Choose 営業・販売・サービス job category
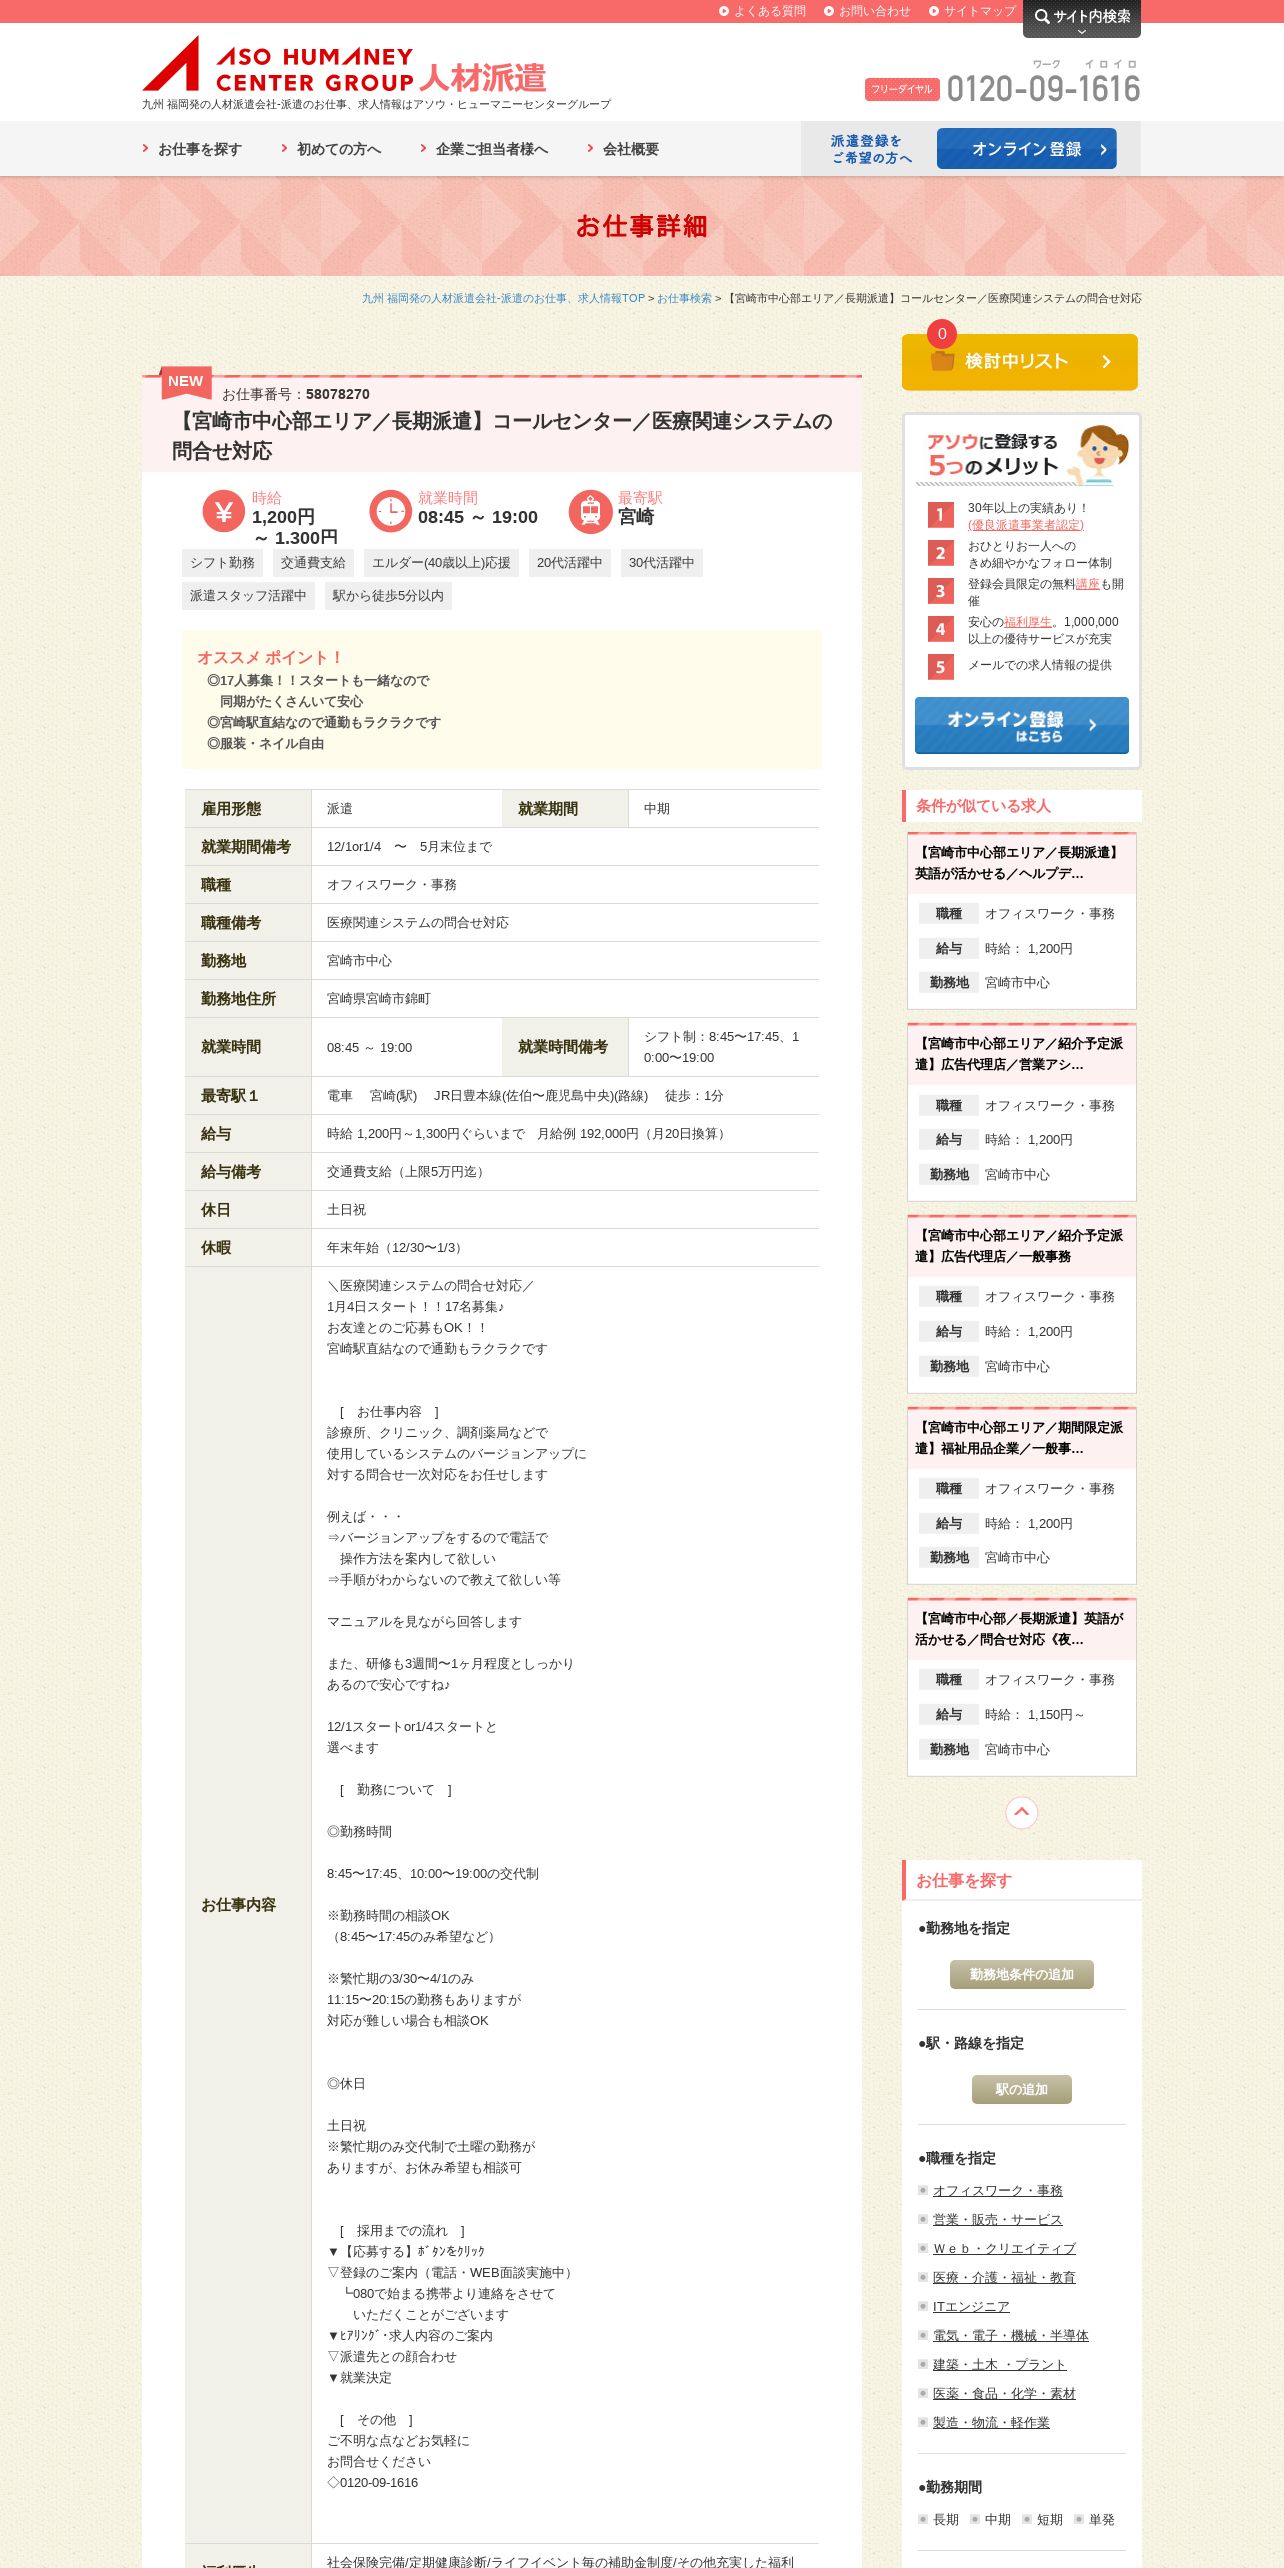The width and height of the screenshot is (1284, 2568). 997,2219
